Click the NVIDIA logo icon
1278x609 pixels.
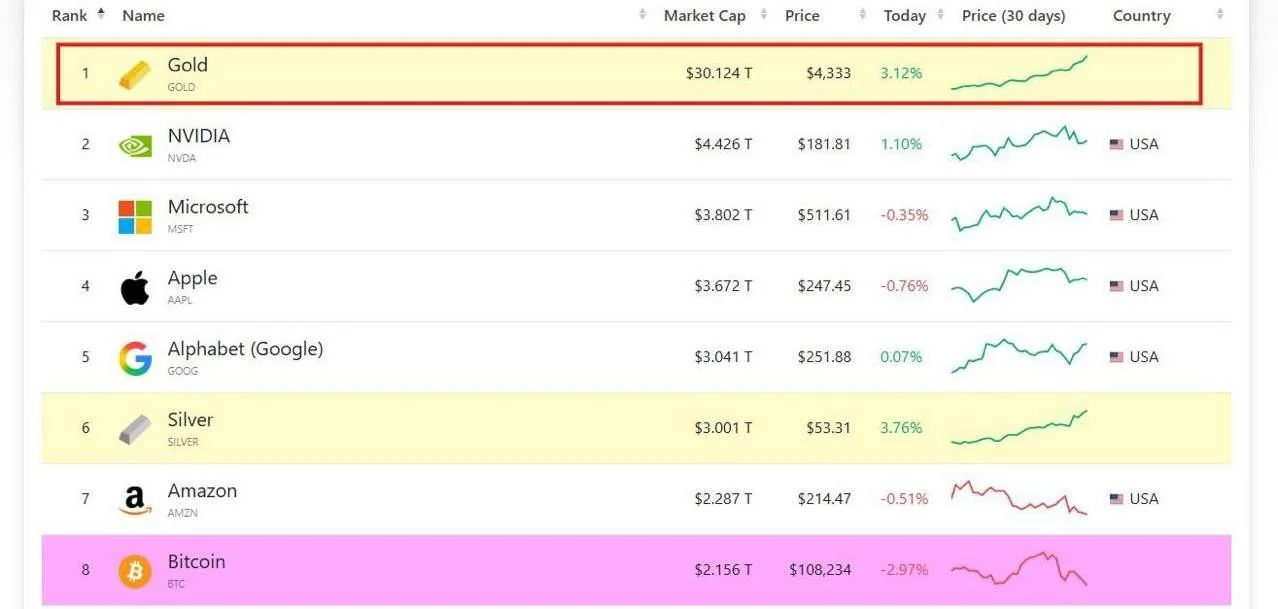pos(135,145)
